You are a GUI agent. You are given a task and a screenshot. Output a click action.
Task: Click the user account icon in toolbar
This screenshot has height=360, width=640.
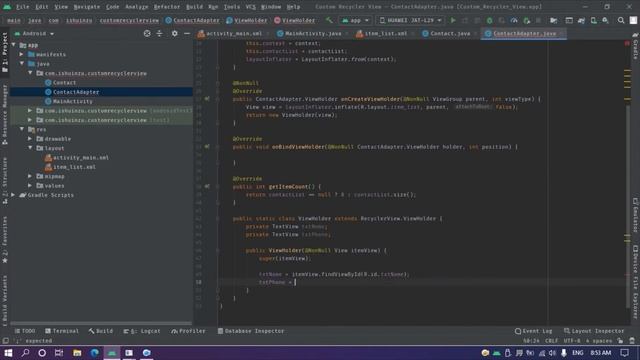click(x=633, y=20)
